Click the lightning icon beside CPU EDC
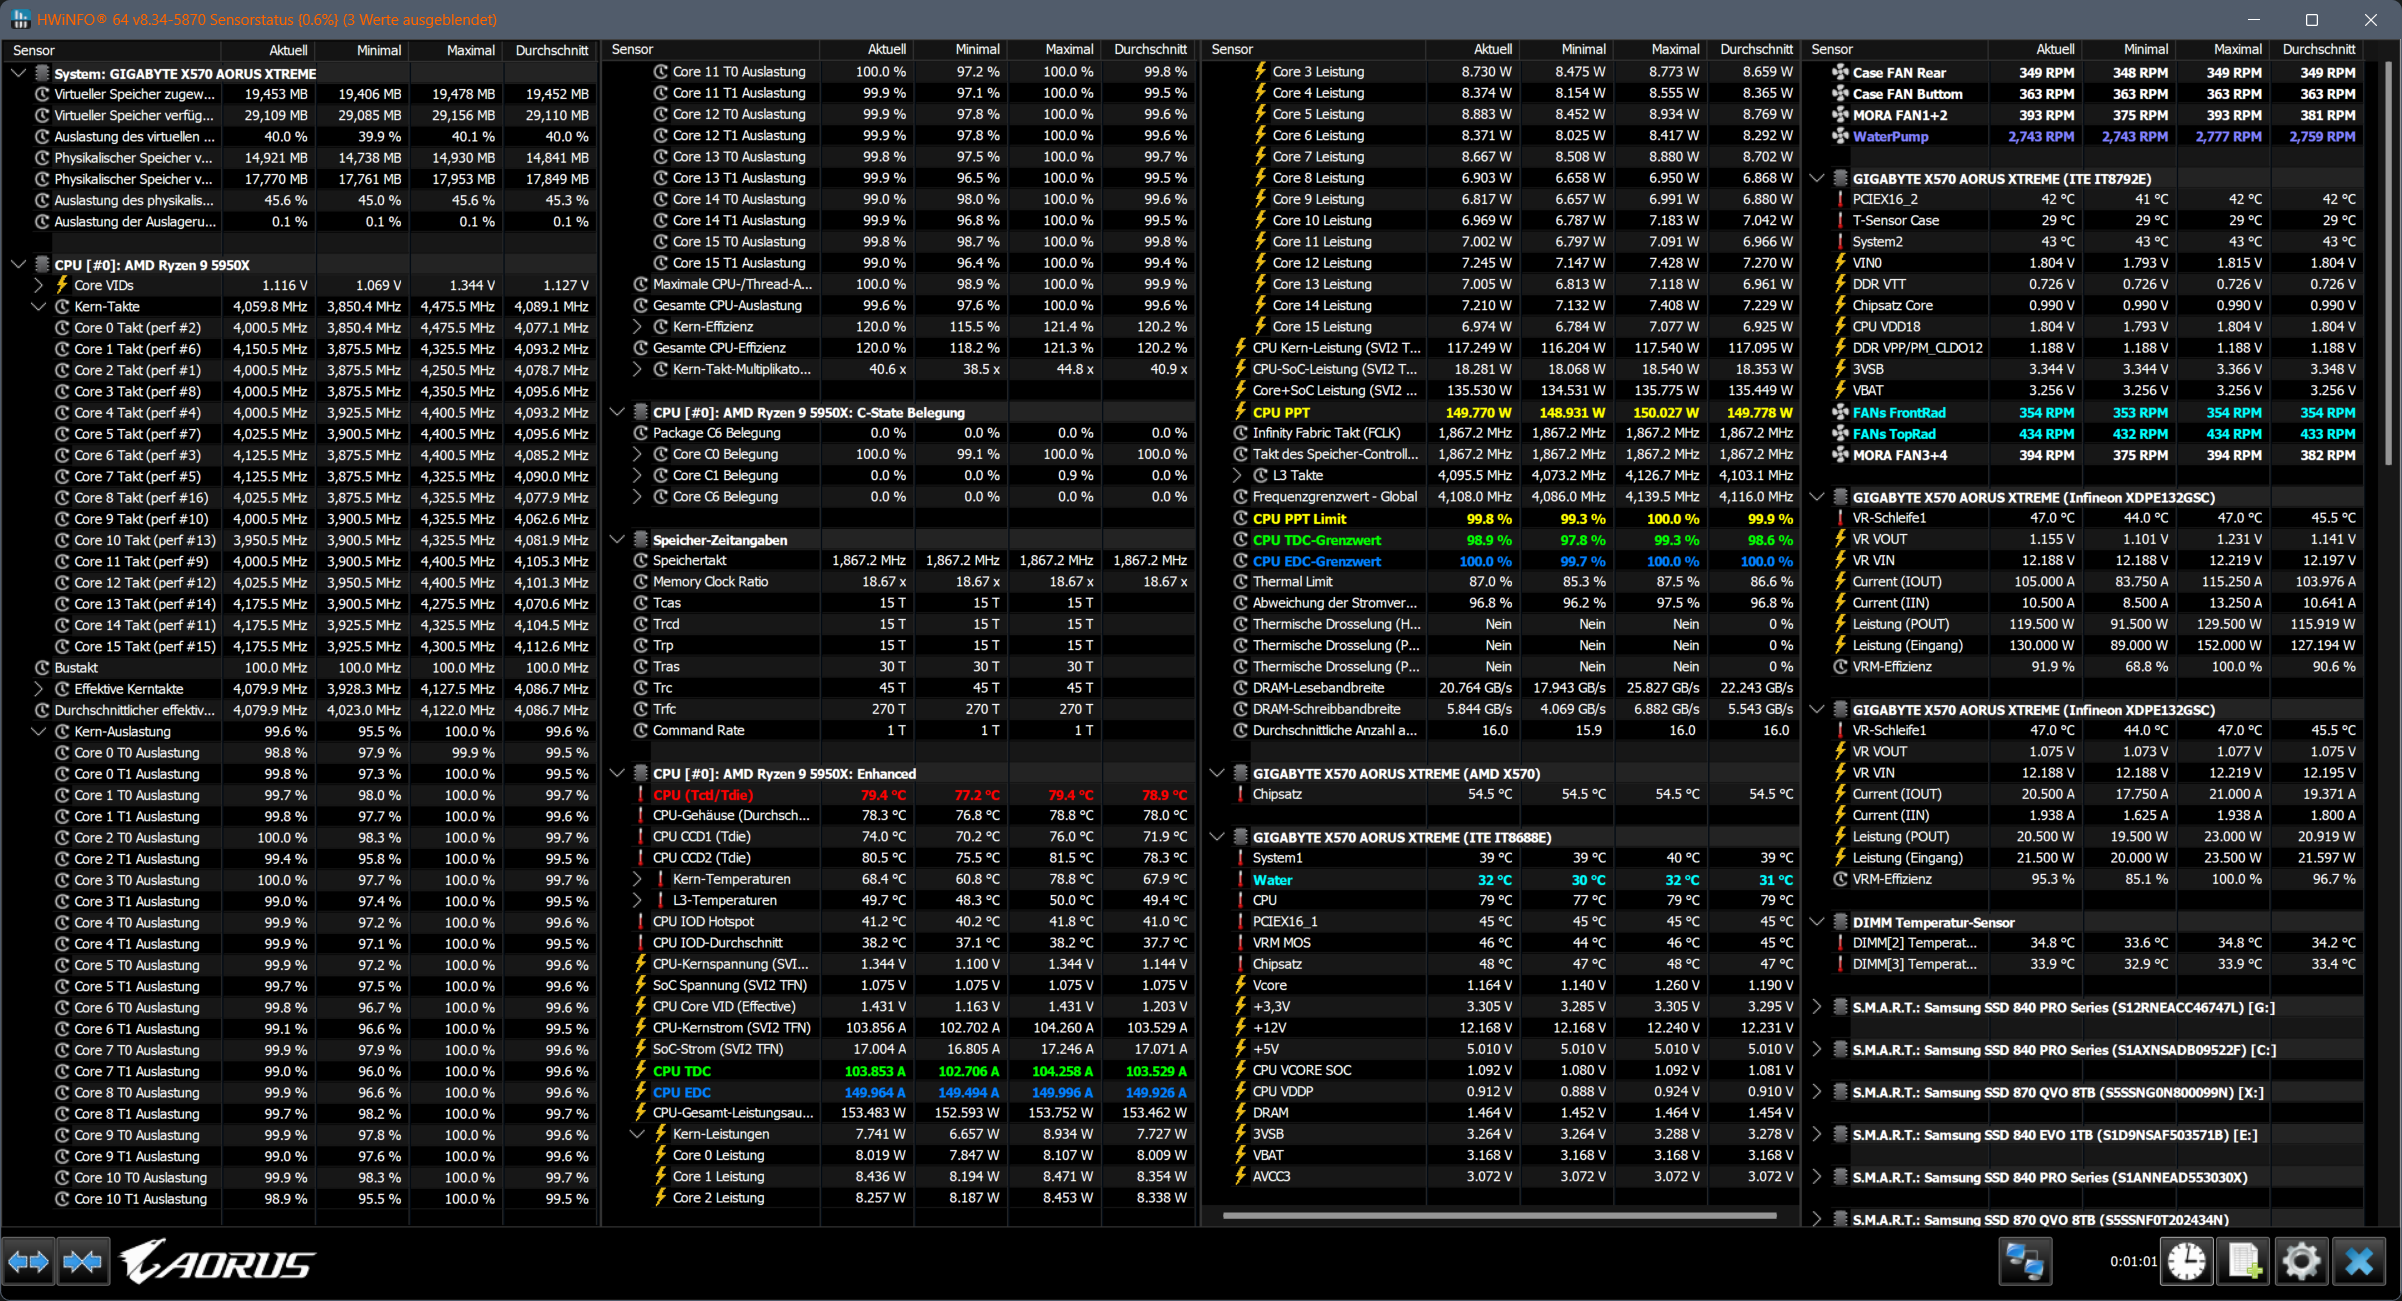Viewport: 2402px width, 1301px height. point(640,1092)
